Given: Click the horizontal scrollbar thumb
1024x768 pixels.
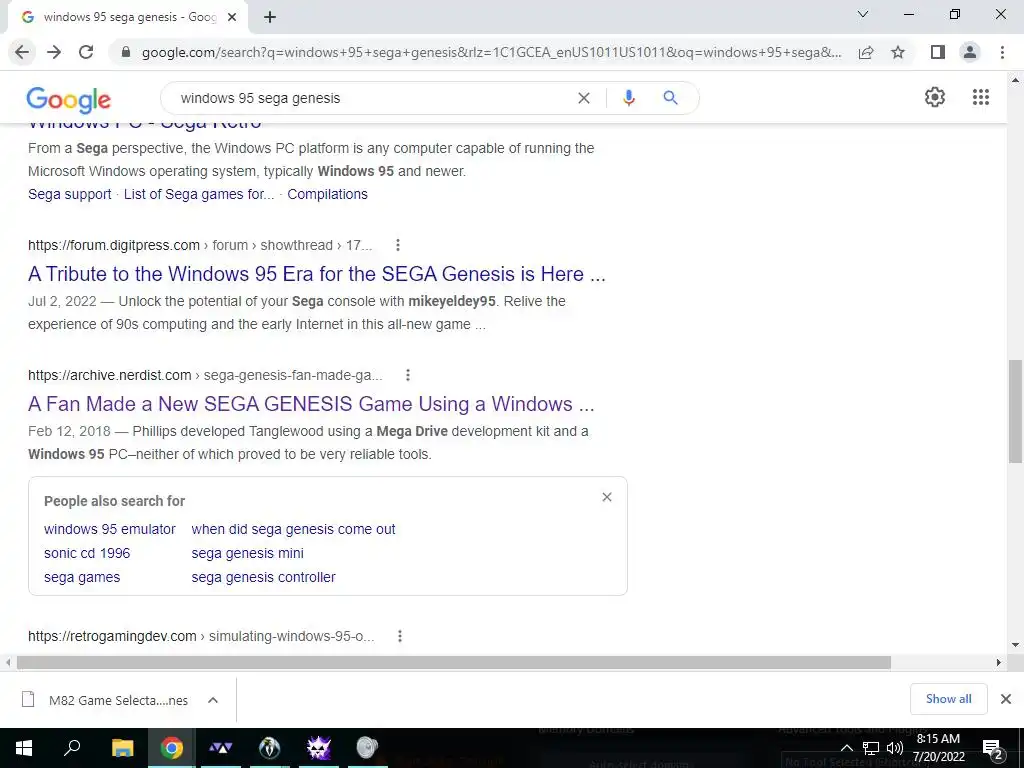Looking at the screenshot, I should [454, 662].
